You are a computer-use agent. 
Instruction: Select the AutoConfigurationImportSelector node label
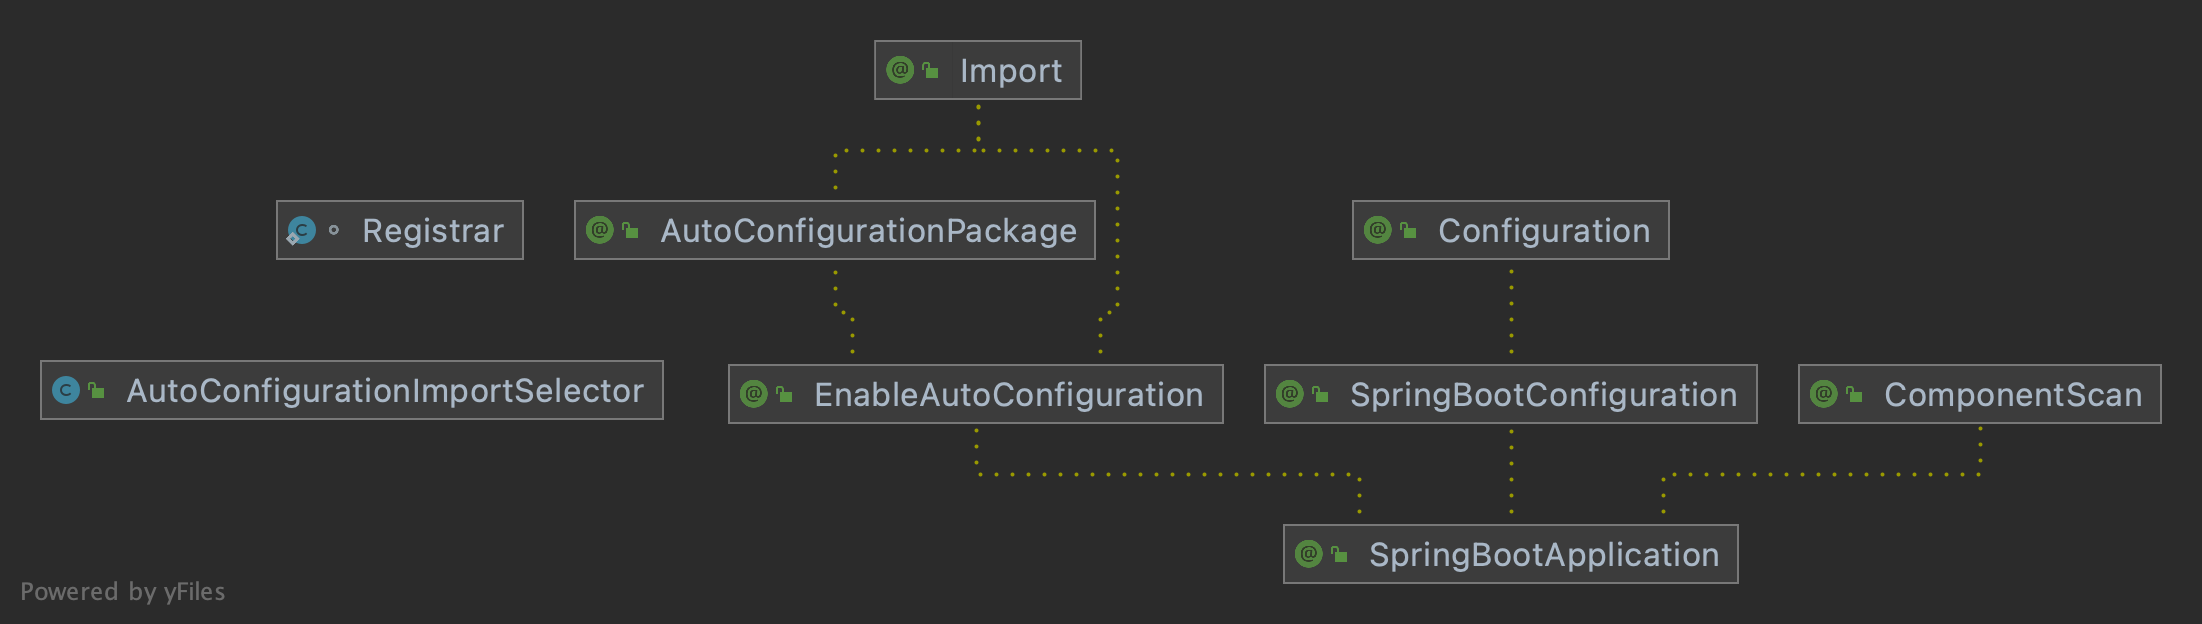point(385,391)
